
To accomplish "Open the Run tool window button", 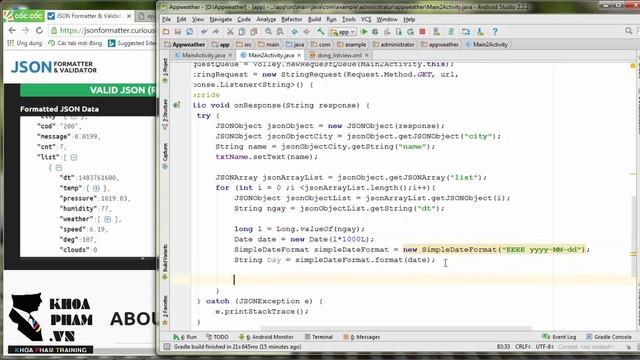I will pyautogui.click(x=185, y=337).
